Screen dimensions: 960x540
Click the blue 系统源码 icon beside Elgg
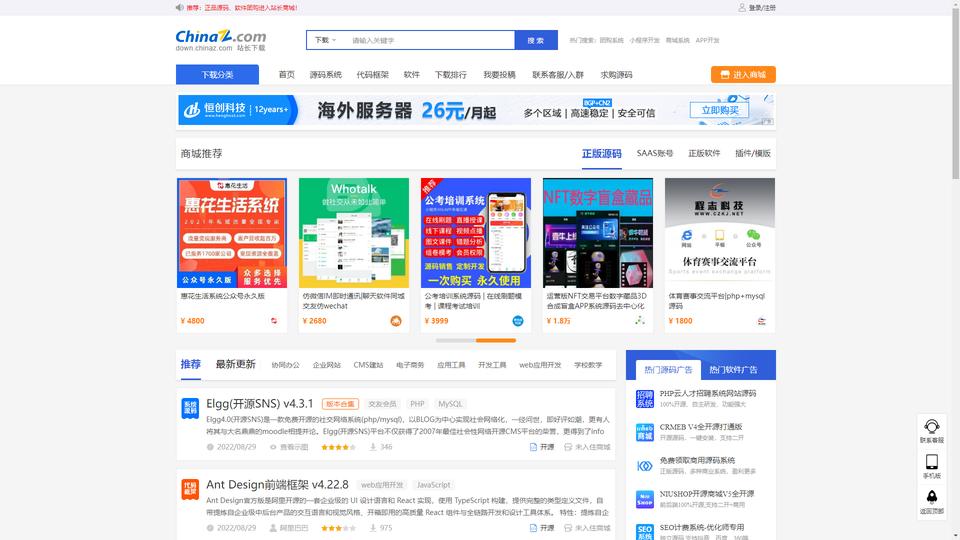(190, 408)
